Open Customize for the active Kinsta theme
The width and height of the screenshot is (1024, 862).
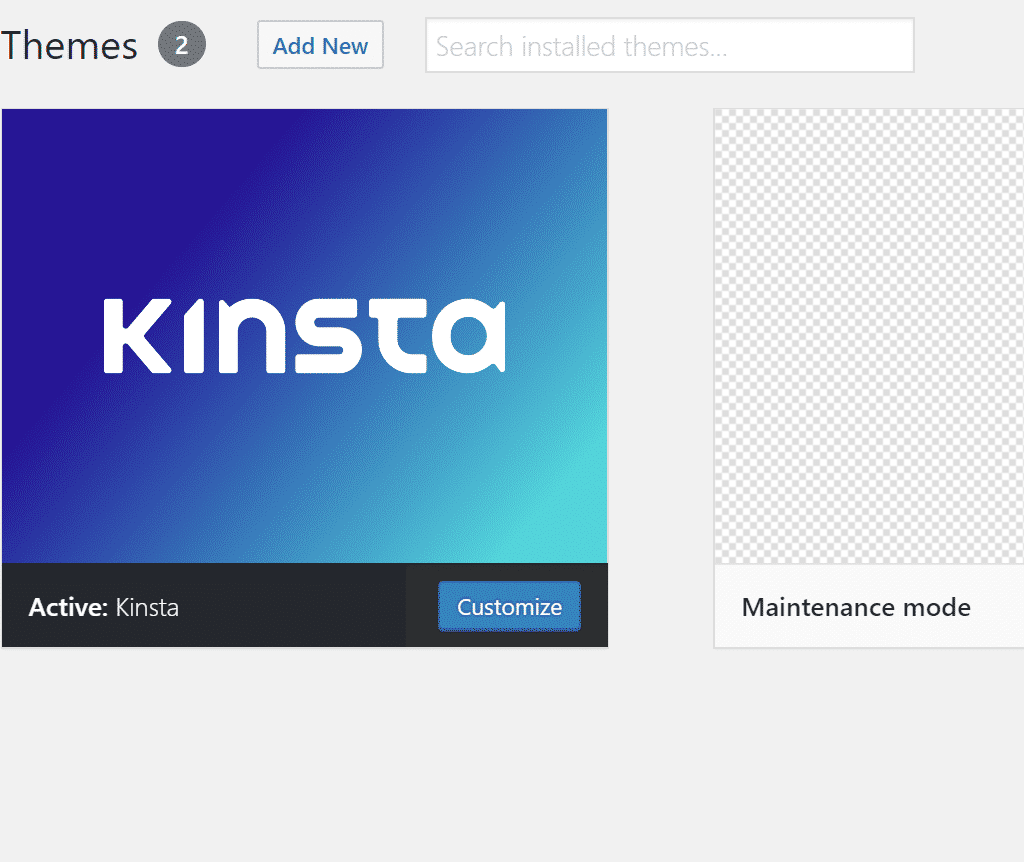click(x=509, y=607)
